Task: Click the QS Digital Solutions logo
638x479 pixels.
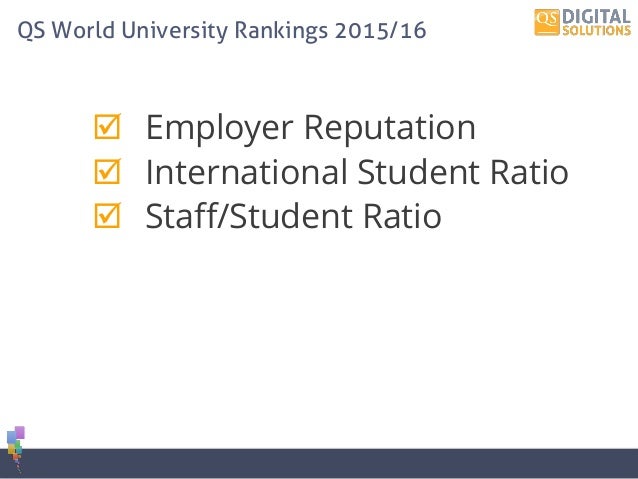Action: 582,22
